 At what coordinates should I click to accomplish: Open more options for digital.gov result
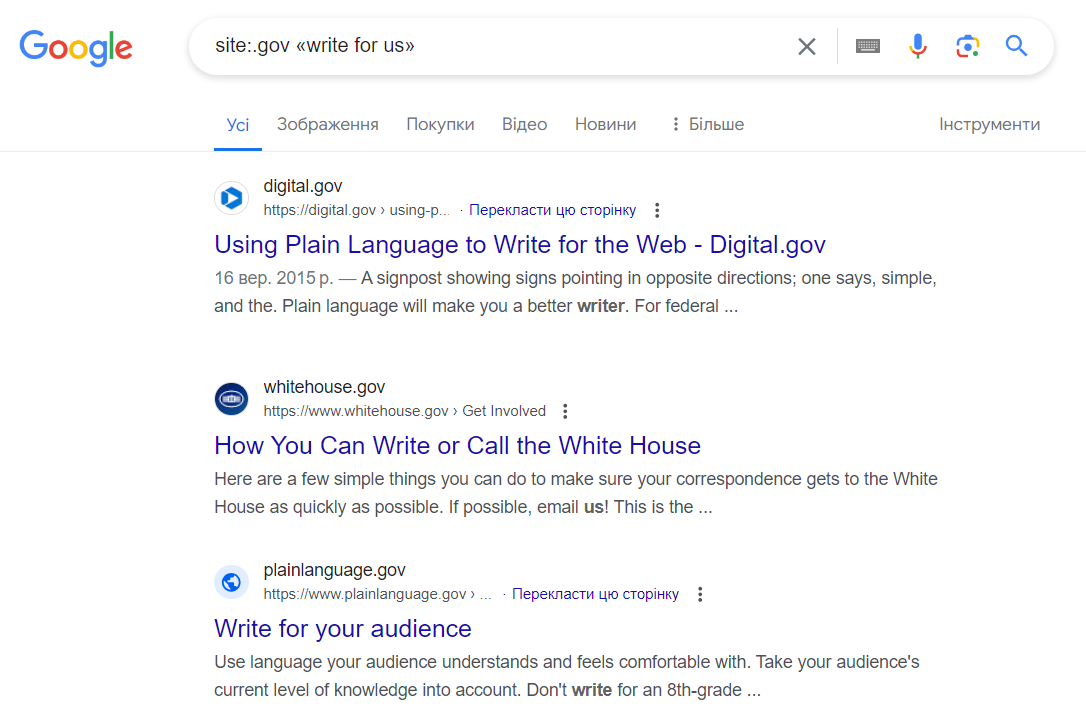[x=657, y=210]
